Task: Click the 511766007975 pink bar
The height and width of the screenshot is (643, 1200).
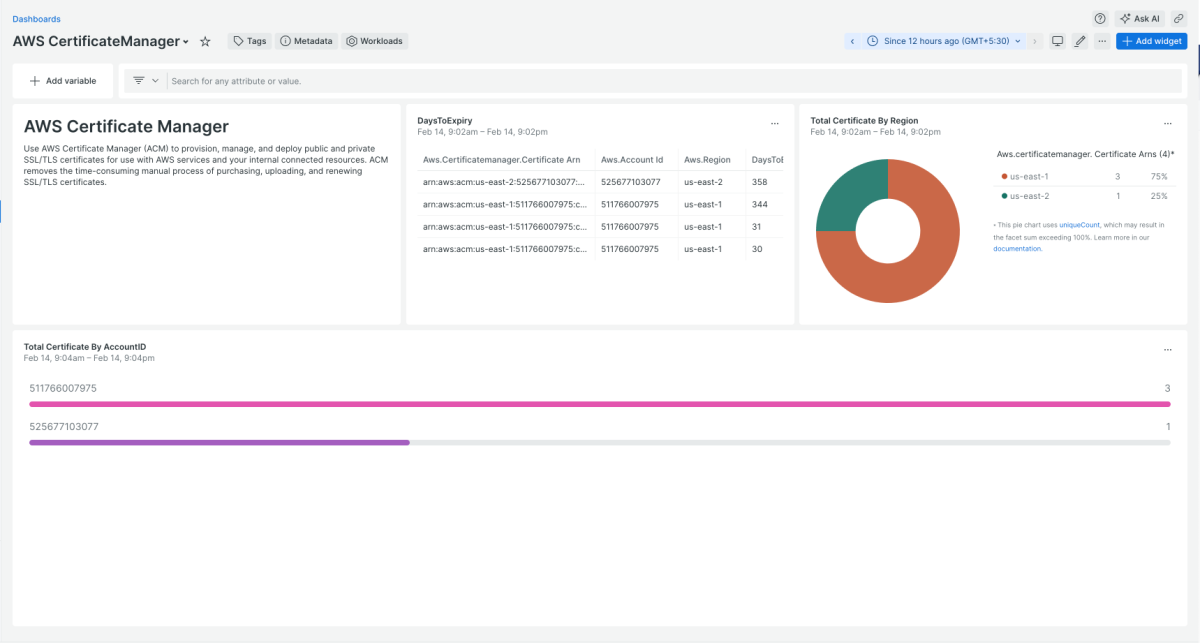Action: pyautogui.click(x=600, y=404)
